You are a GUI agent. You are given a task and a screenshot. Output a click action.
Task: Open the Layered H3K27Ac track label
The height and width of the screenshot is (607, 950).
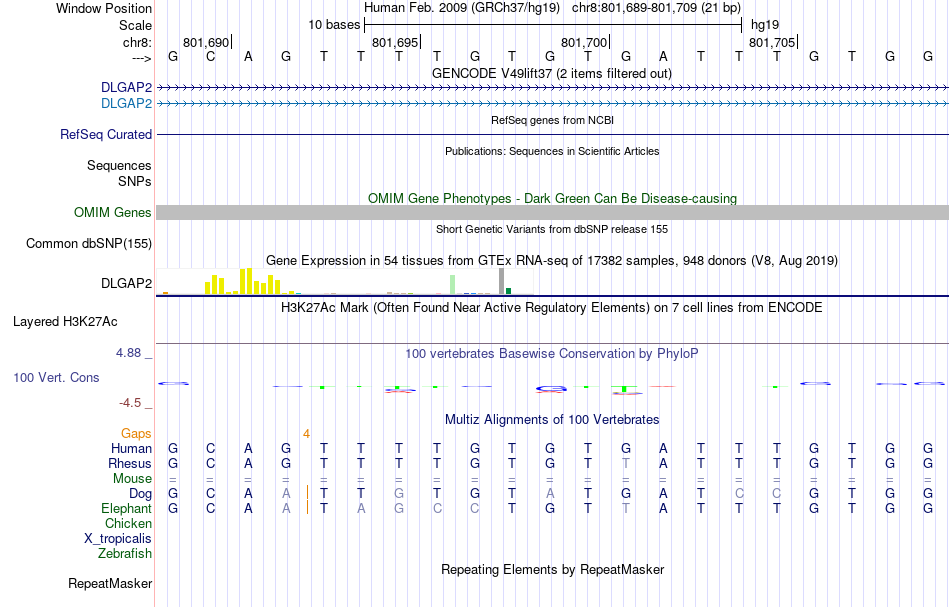[65, 322]
